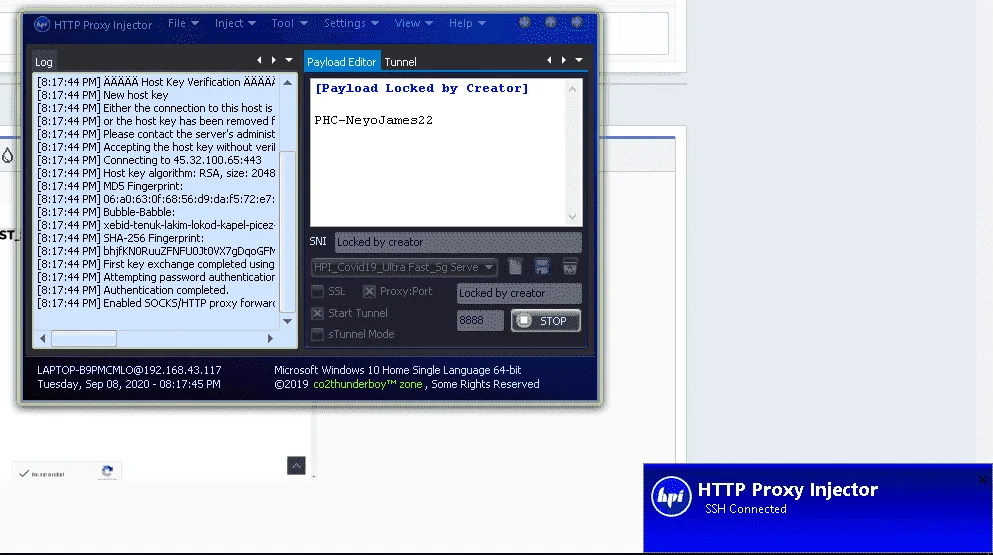Click the Log vertical scrollbar thumb
The height and width of the screenshot is (555, 993).
[x=288, y=231]
